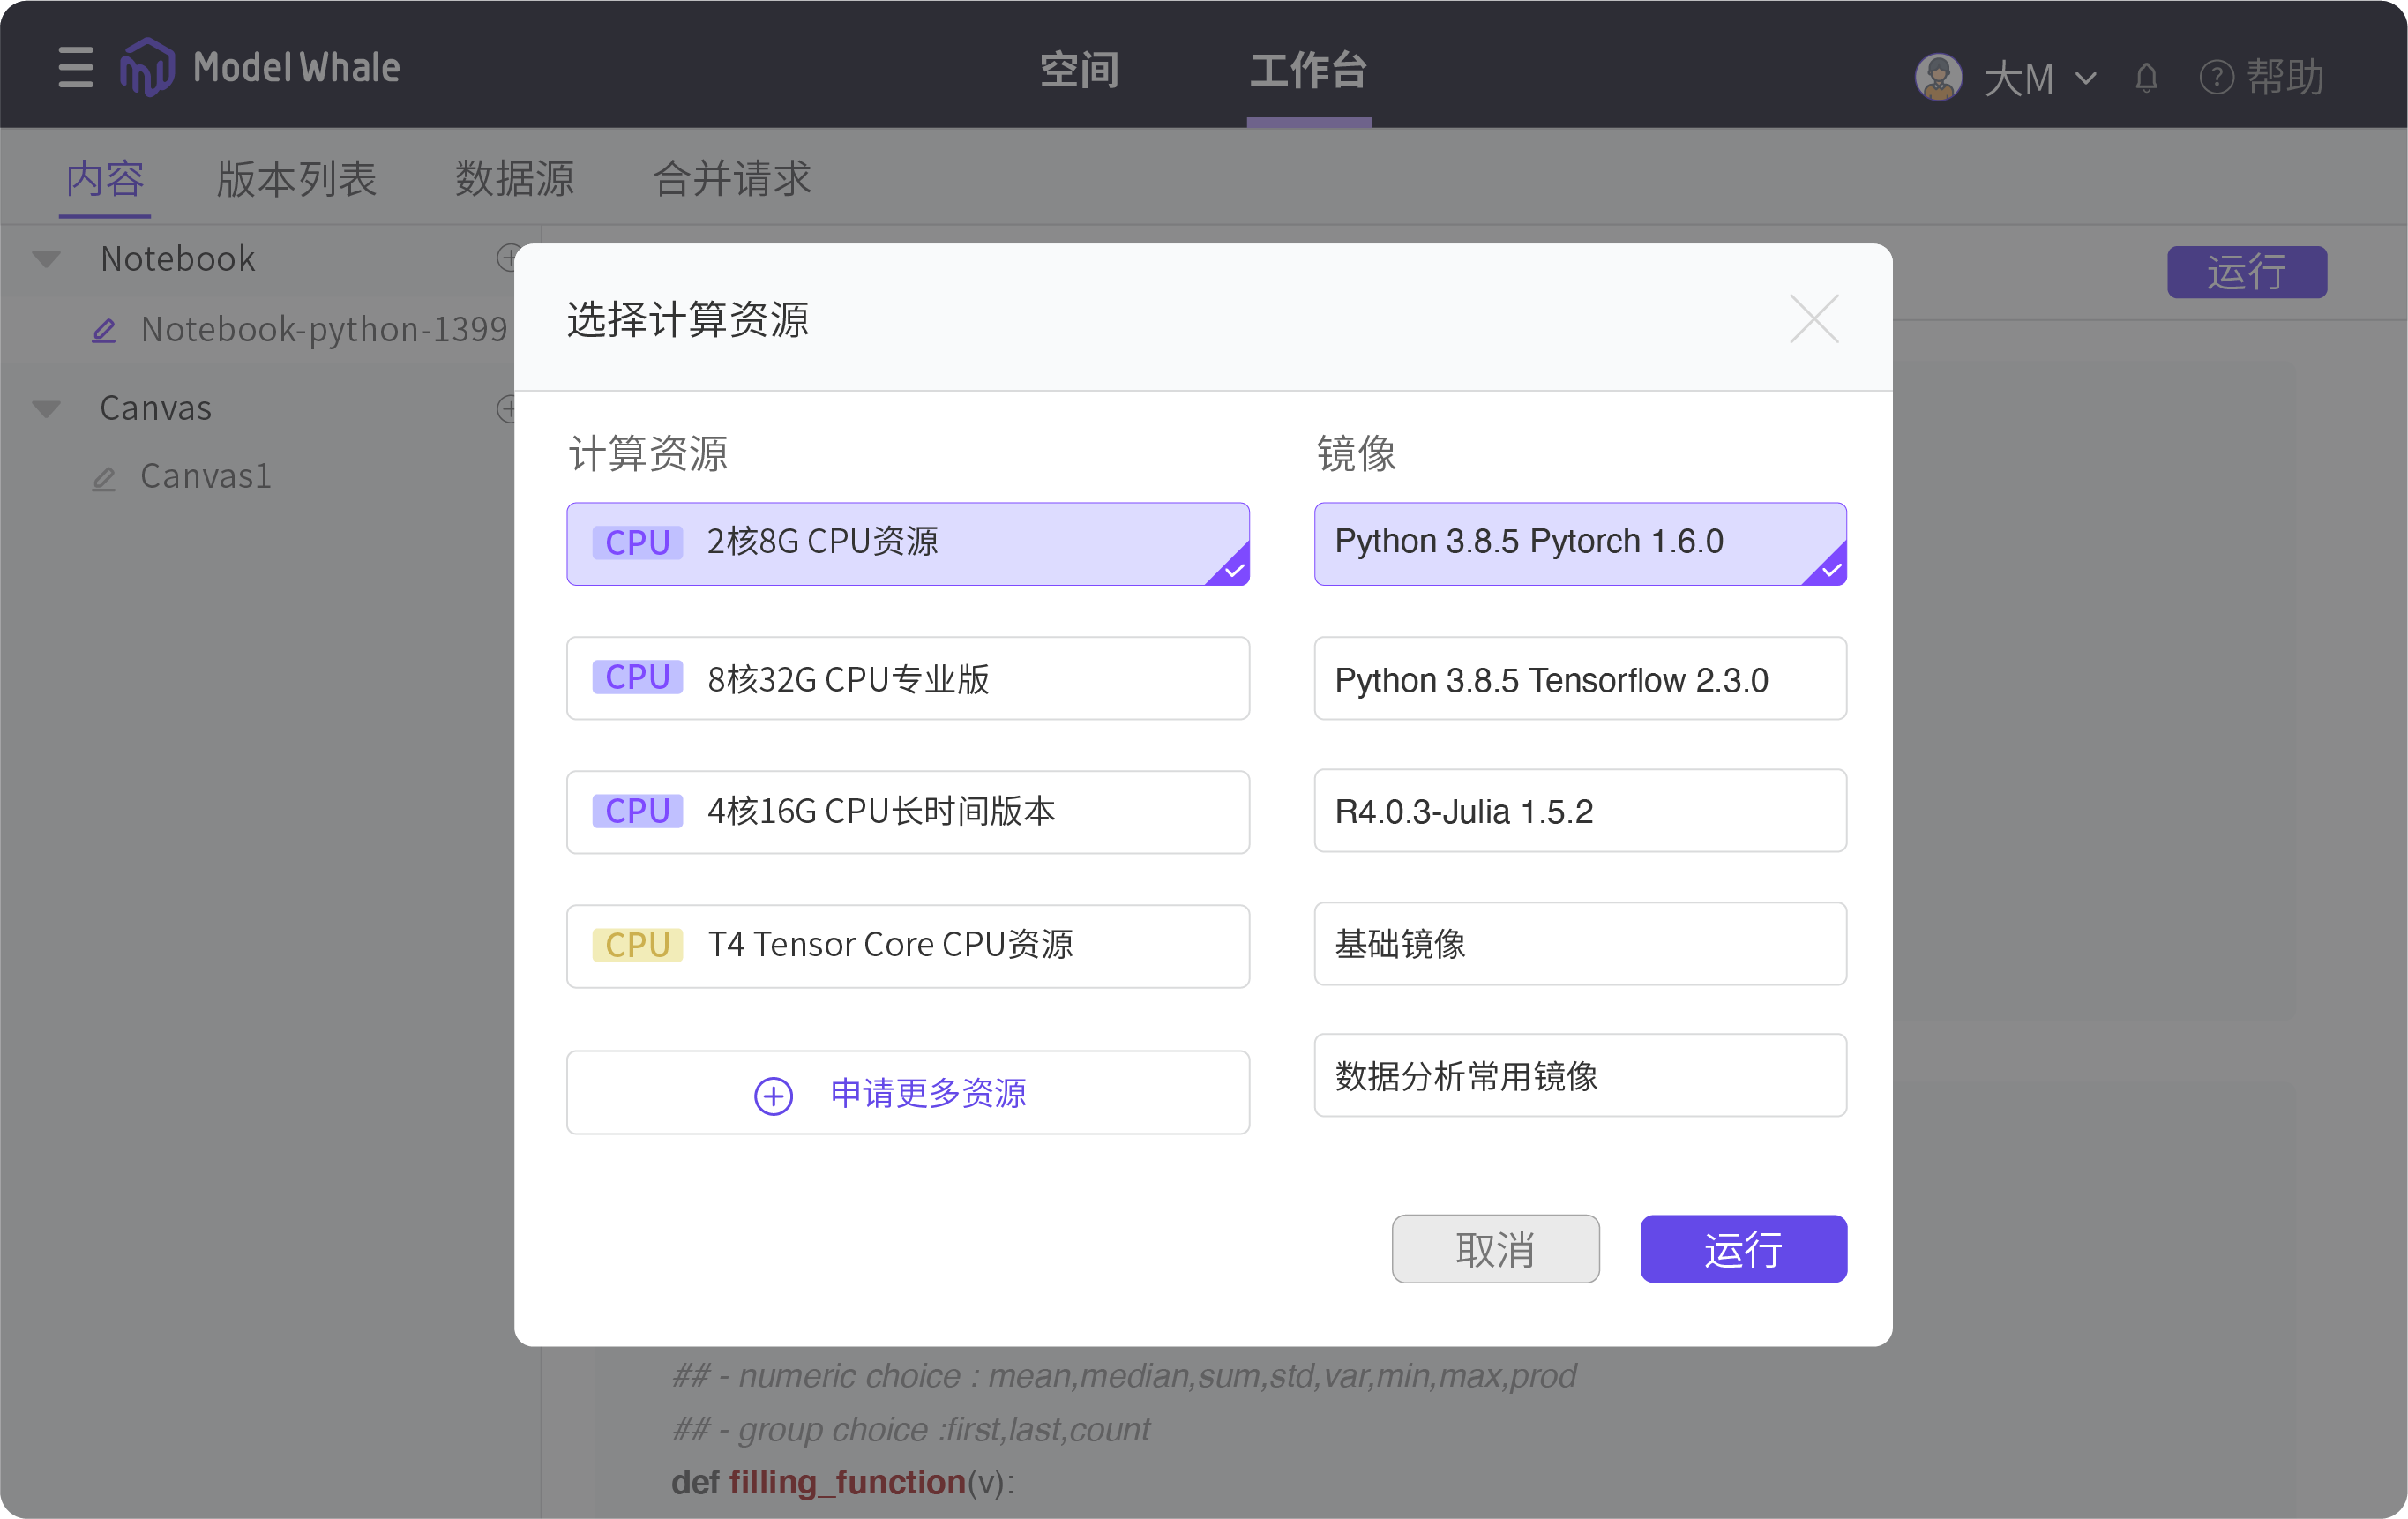
Task: Click the ModelWhale logo icon
Action: click(x=147, y=67)
